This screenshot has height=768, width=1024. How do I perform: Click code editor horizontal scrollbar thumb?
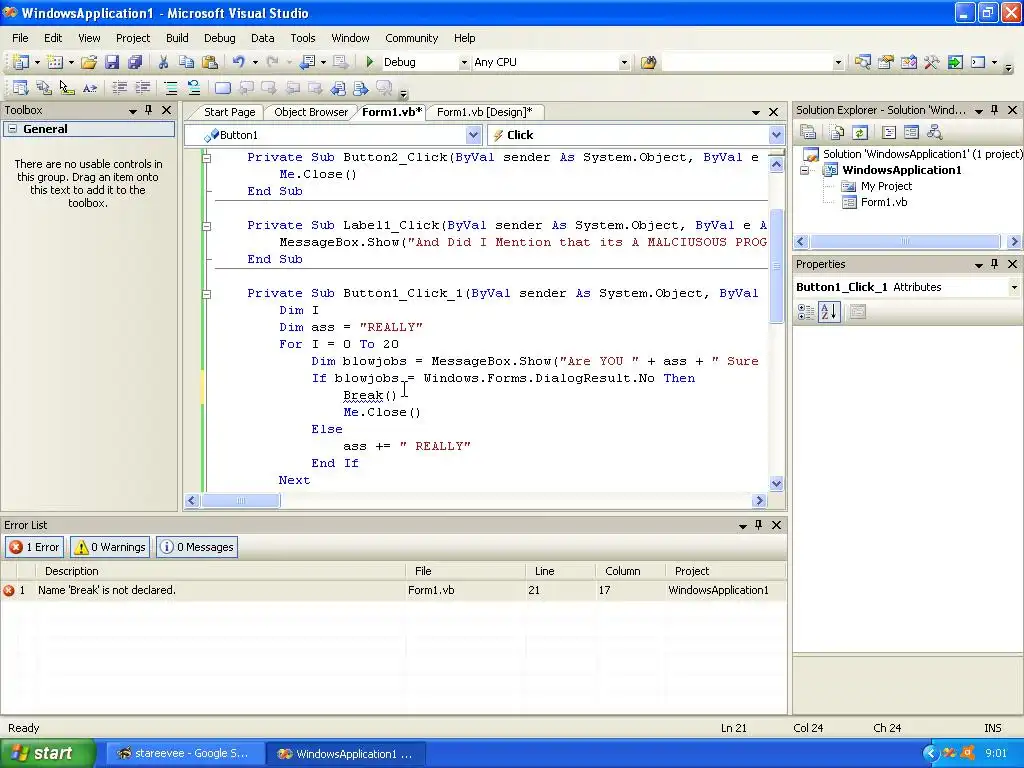pyautogui.click(x=240, y=501)
